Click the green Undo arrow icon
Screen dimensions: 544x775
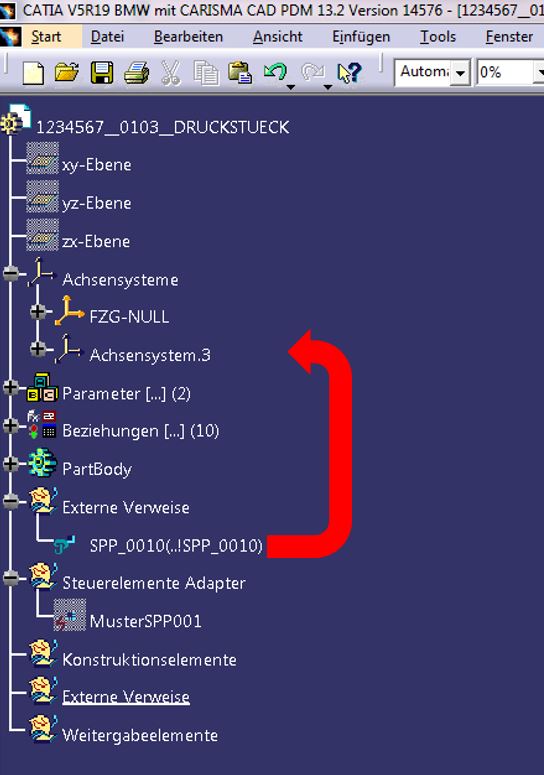tap(275, 72)
